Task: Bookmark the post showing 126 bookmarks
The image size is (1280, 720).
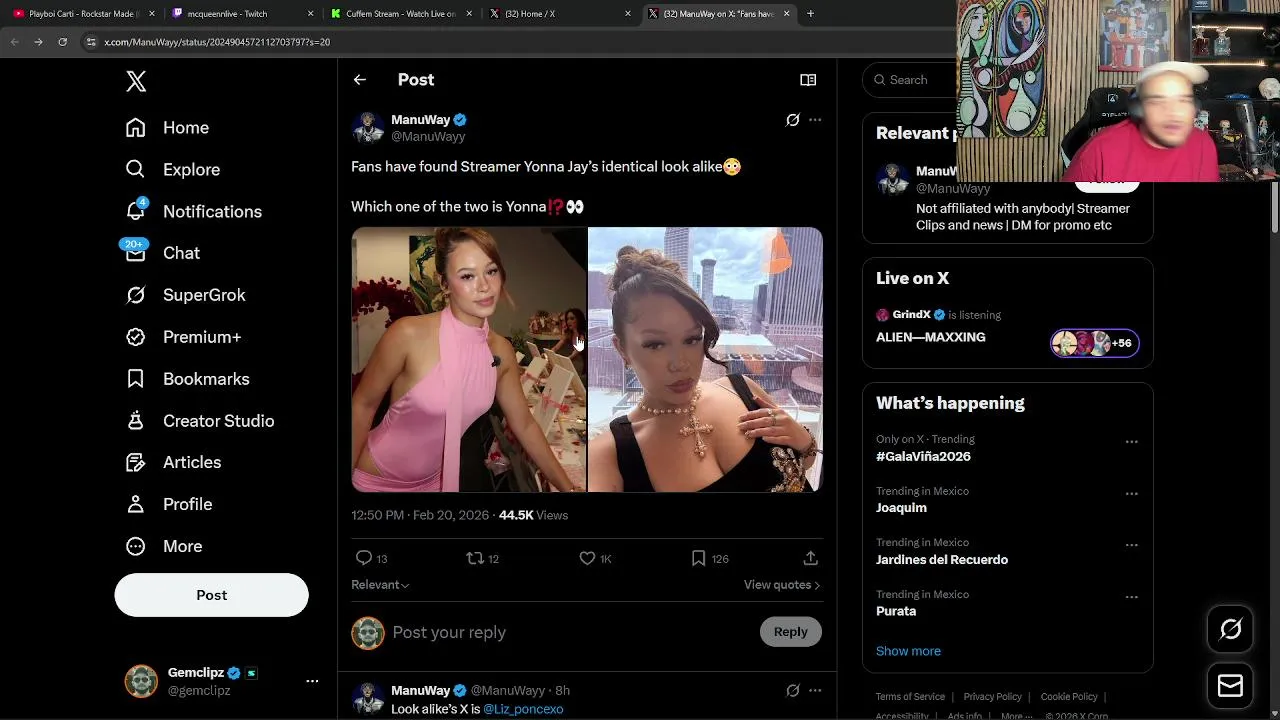Action: click(x=698, y=558)
